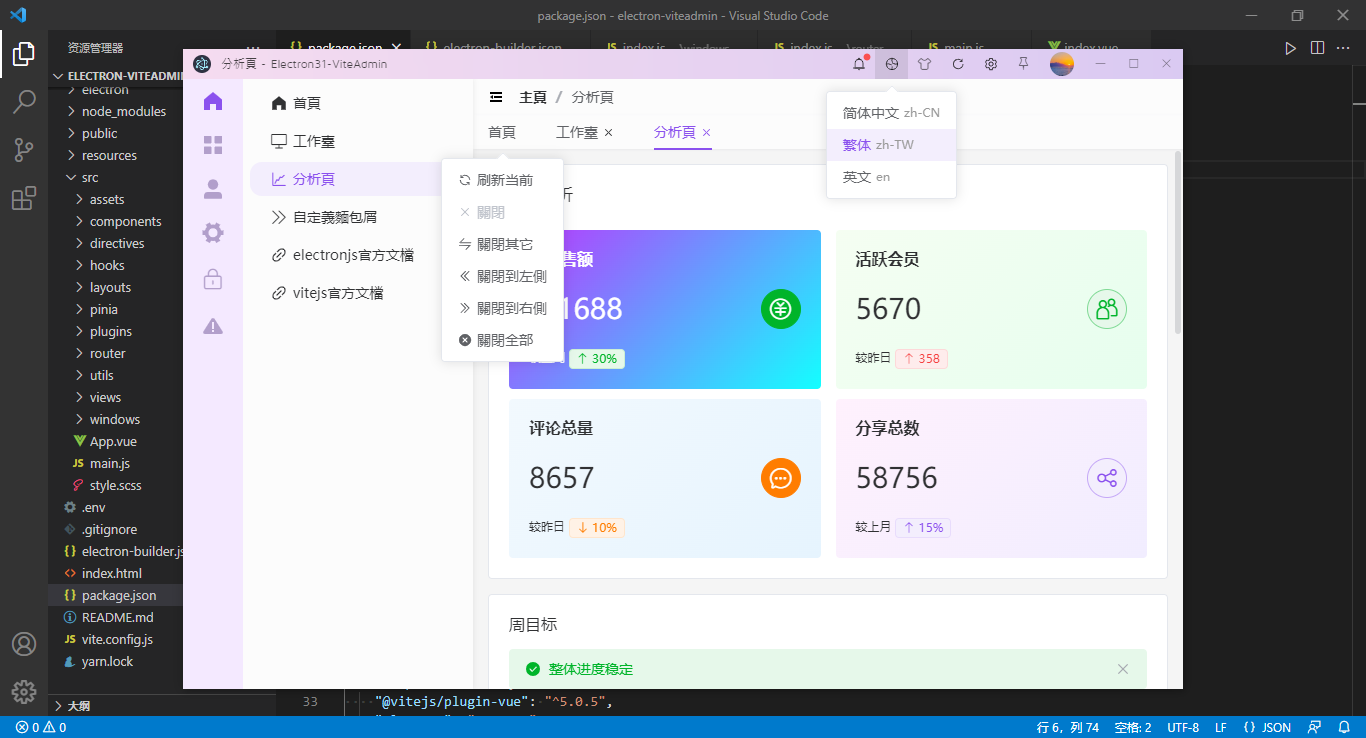This screenshot has width=1366, height=738.
Task: Dismiss the 整體進度穩定 notice
Action: click(1122, 669)
